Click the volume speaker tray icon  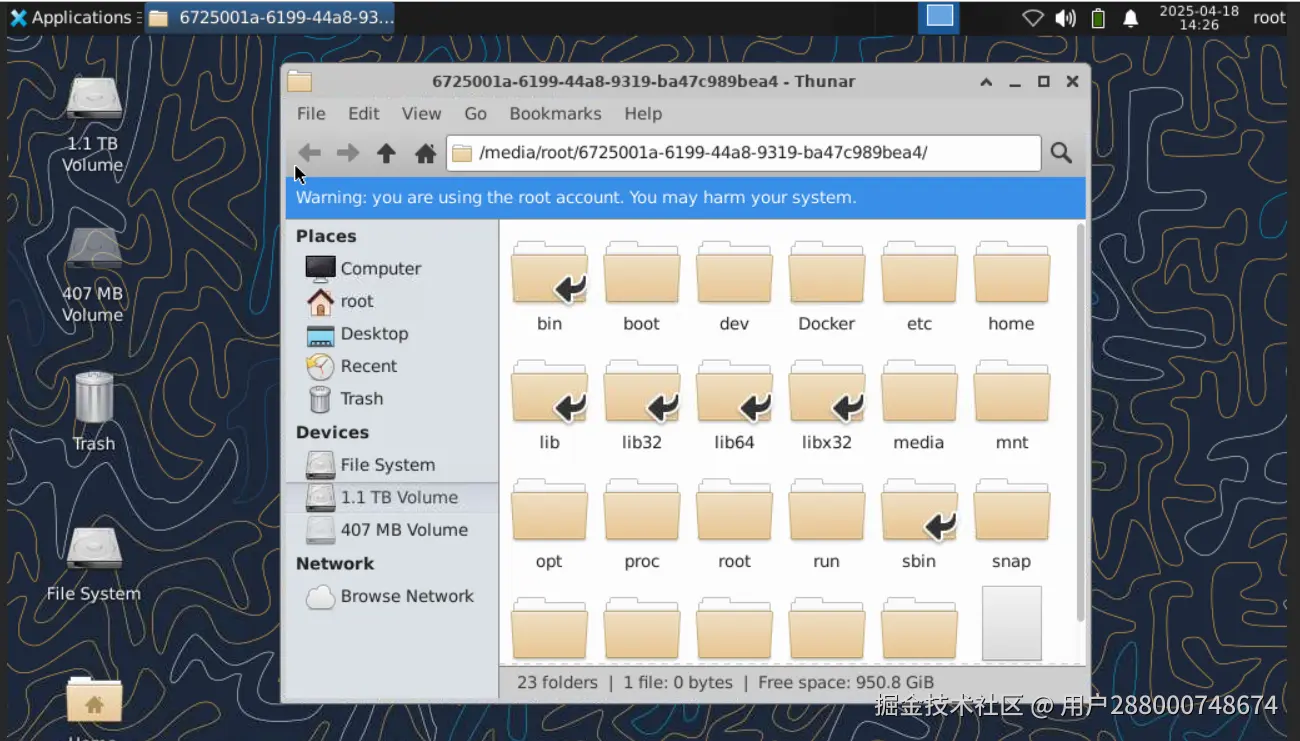1065,18
